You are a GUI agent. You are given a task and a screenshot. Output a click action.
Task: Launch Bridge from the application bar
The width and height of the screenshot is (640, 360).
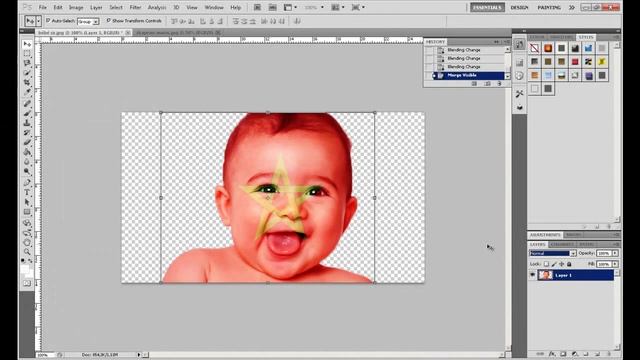pos(258,7)
